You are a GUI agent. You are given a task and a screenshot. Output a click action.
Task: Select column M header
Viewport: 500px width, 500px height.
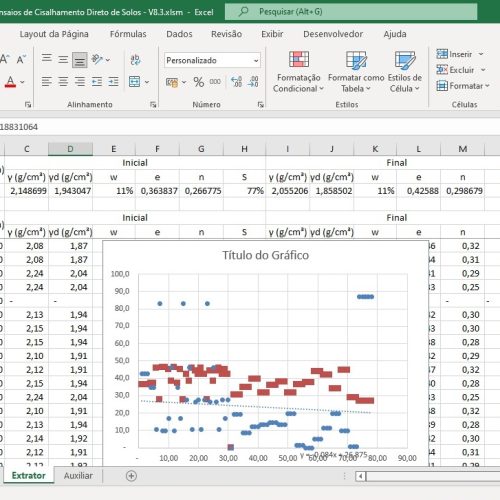tap(462, 149)
